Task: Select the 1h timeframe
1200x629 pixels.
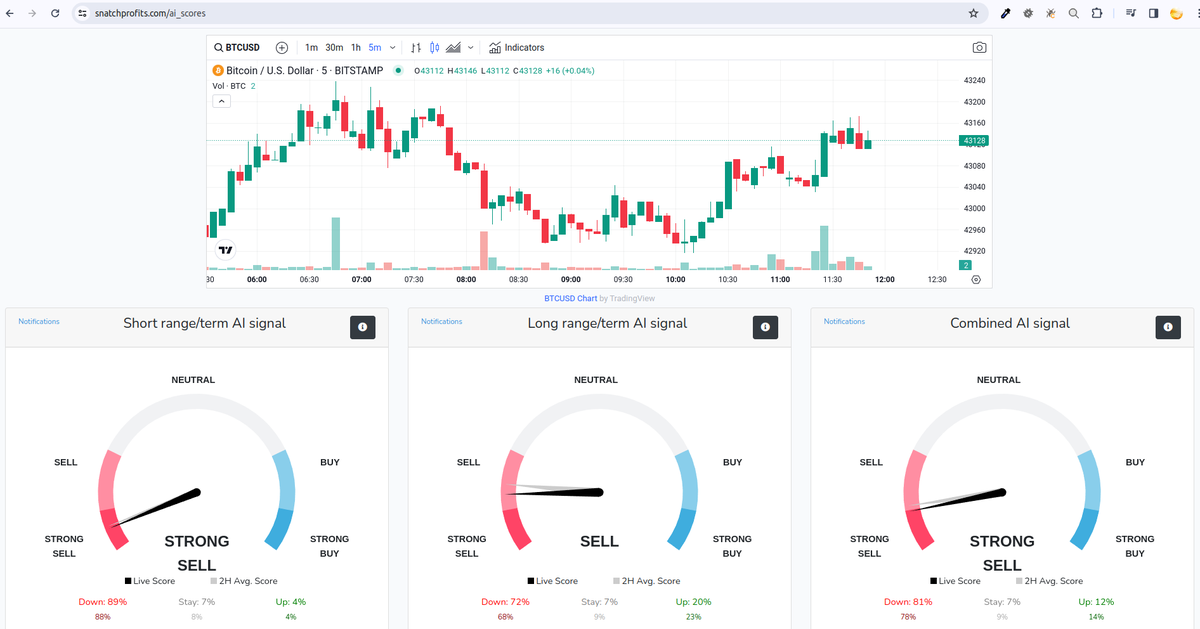Action: (x=356, y=47)
